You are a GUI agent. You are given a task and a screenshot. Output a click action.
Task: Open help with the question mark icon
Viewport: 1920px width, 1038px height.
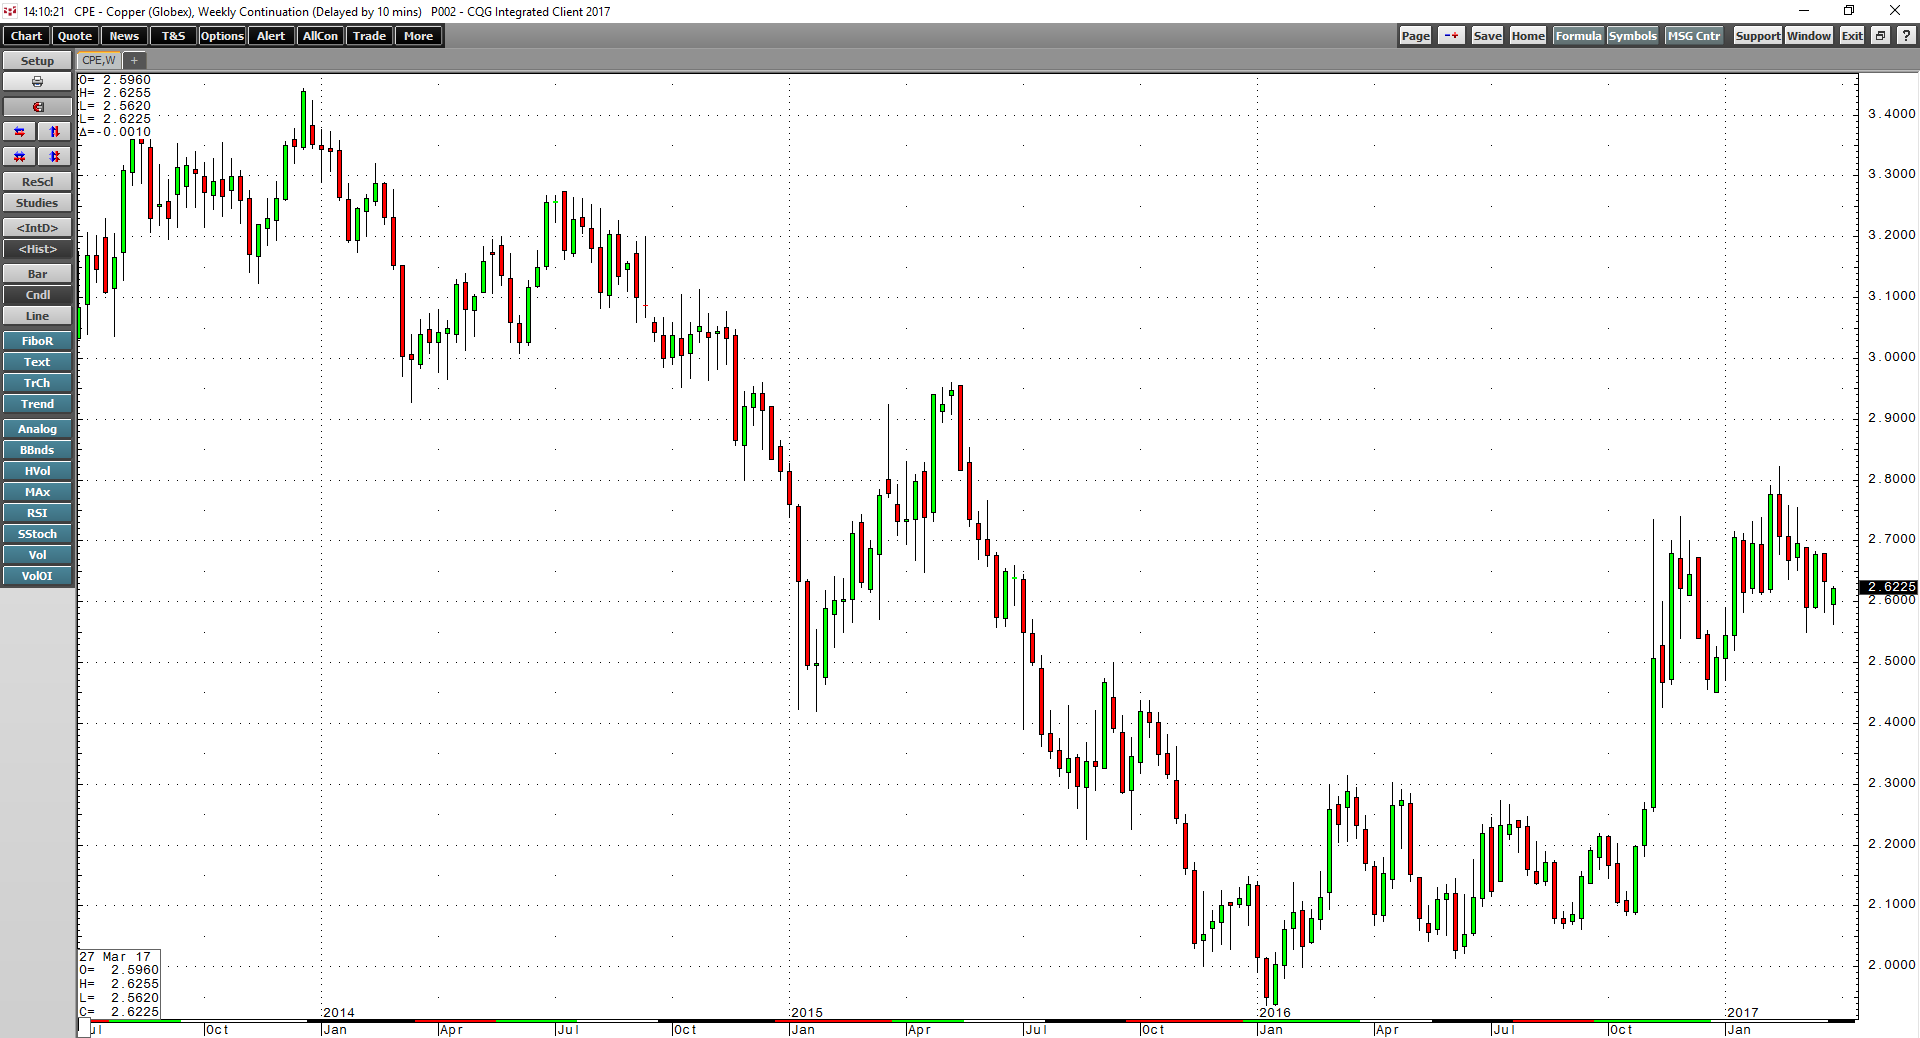click(x=1906, y=36)
